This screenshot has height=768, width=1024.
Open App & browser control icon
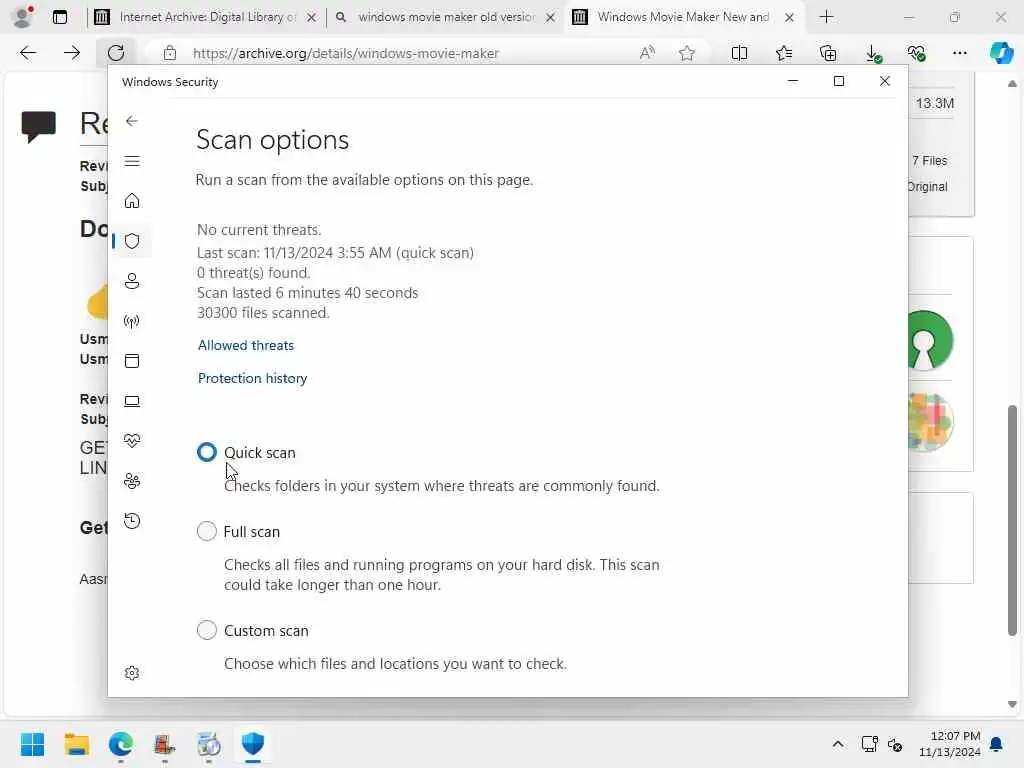pyautogui.click(x=132, y=360)
